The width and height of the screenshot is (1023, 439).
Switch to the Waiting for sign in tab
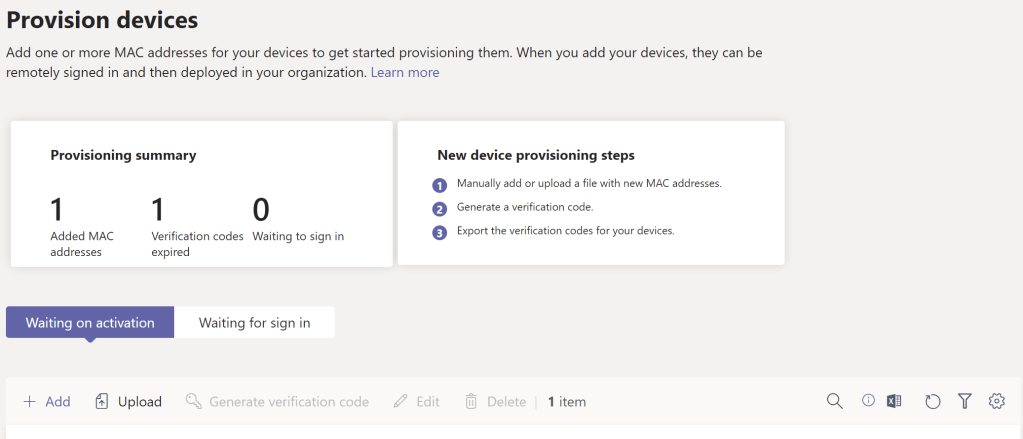254,322
